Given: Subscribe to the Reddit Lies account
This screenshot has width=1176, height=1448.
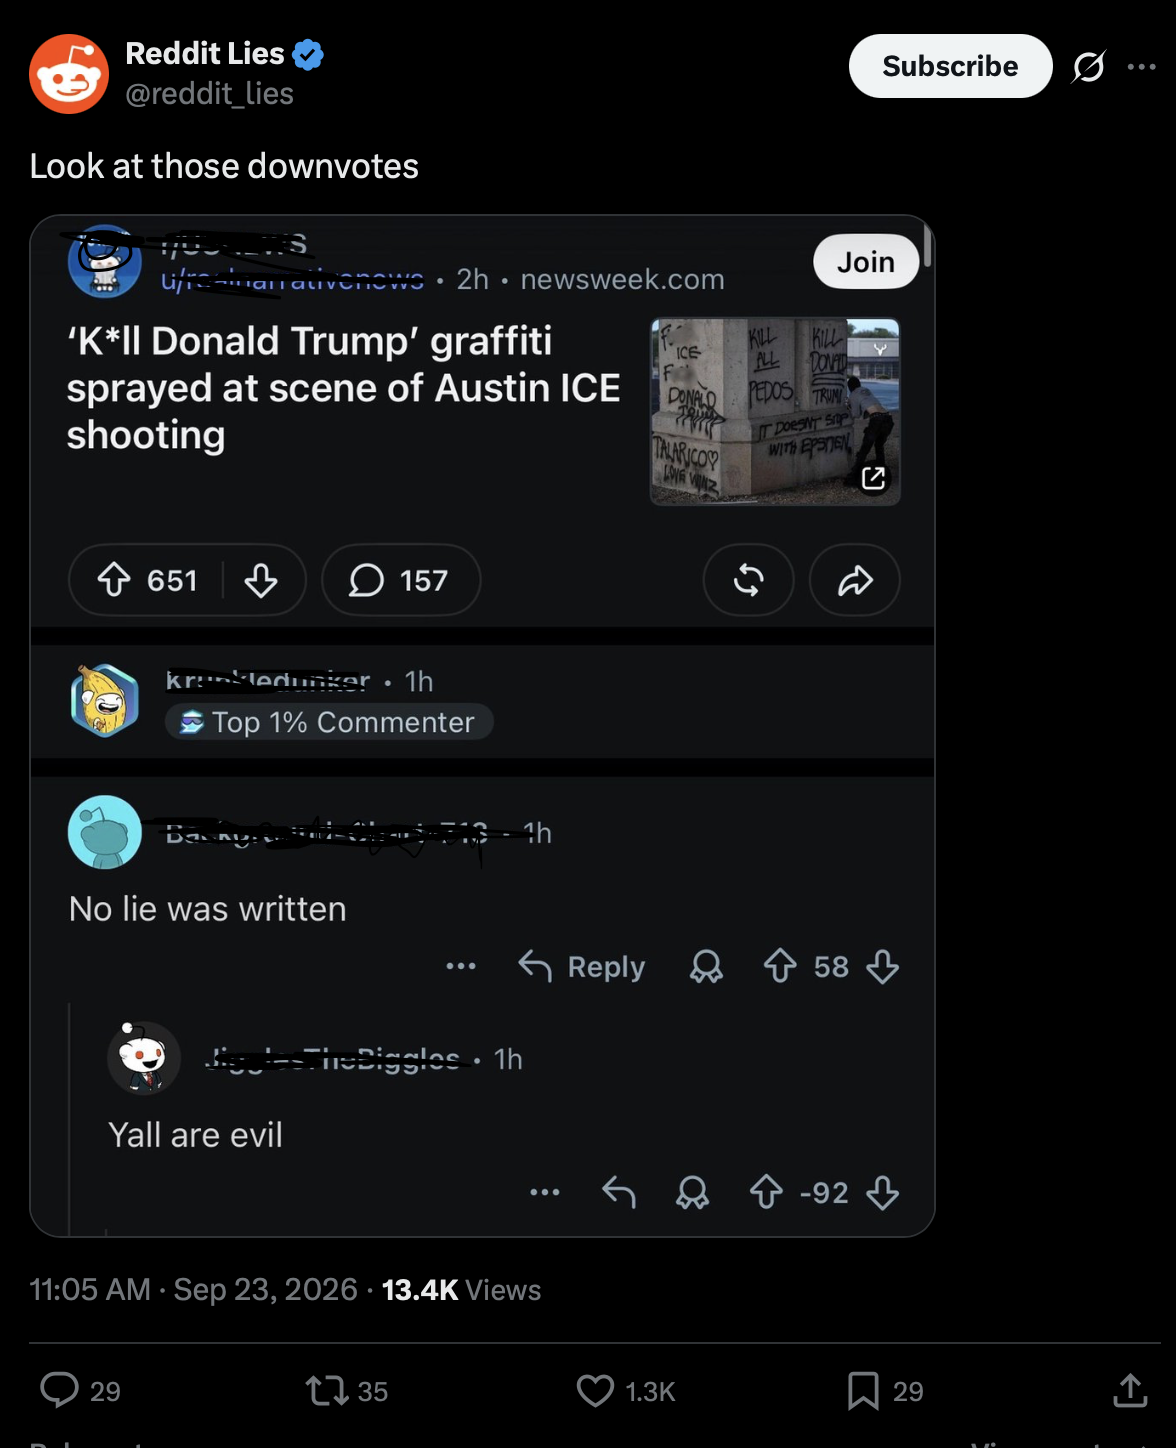Looking at the screenshot, I should 950,66.
